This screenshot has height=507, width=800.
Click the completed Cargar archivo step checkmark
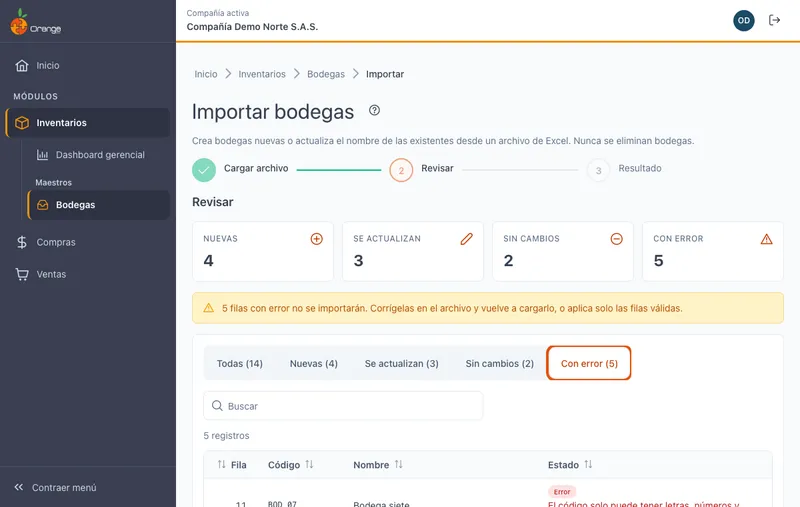tap(204, 170)
